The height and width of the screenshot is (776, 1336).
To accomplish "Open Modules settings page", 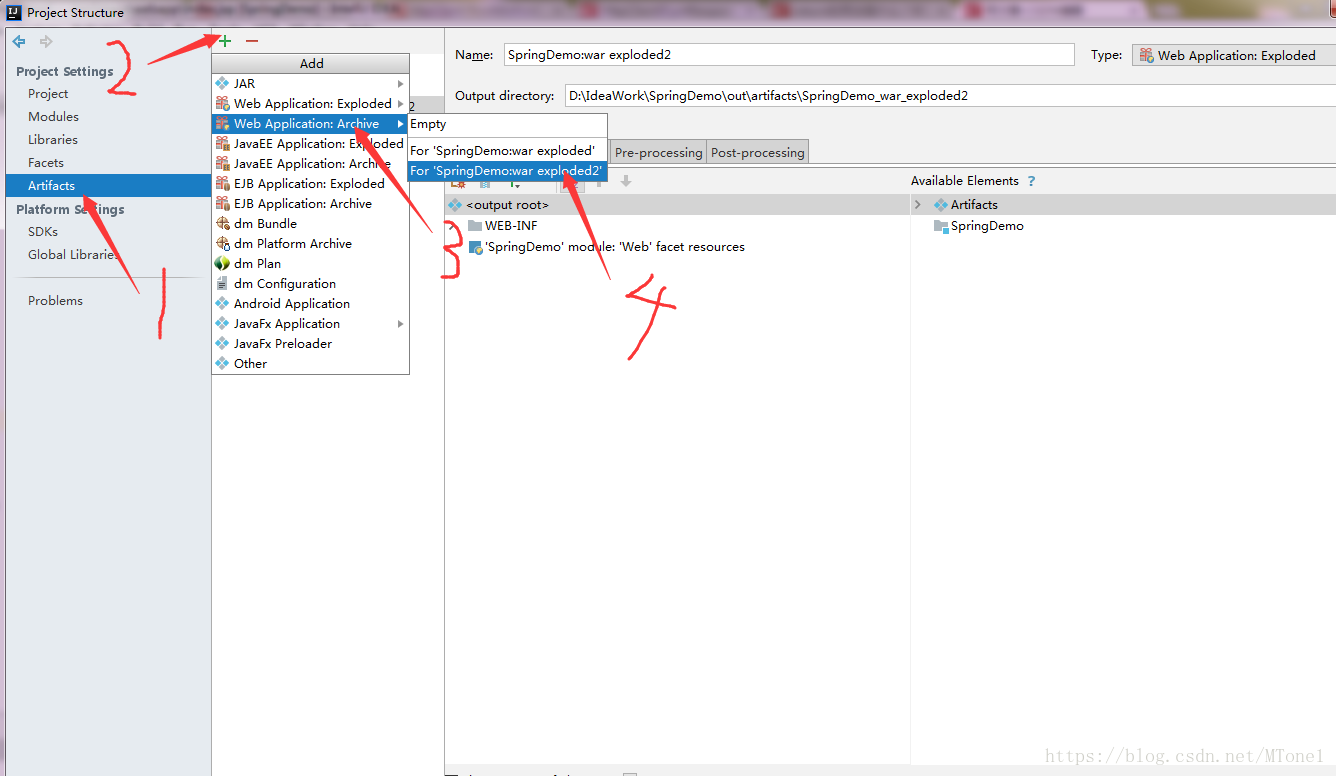I will coord(53,116).
